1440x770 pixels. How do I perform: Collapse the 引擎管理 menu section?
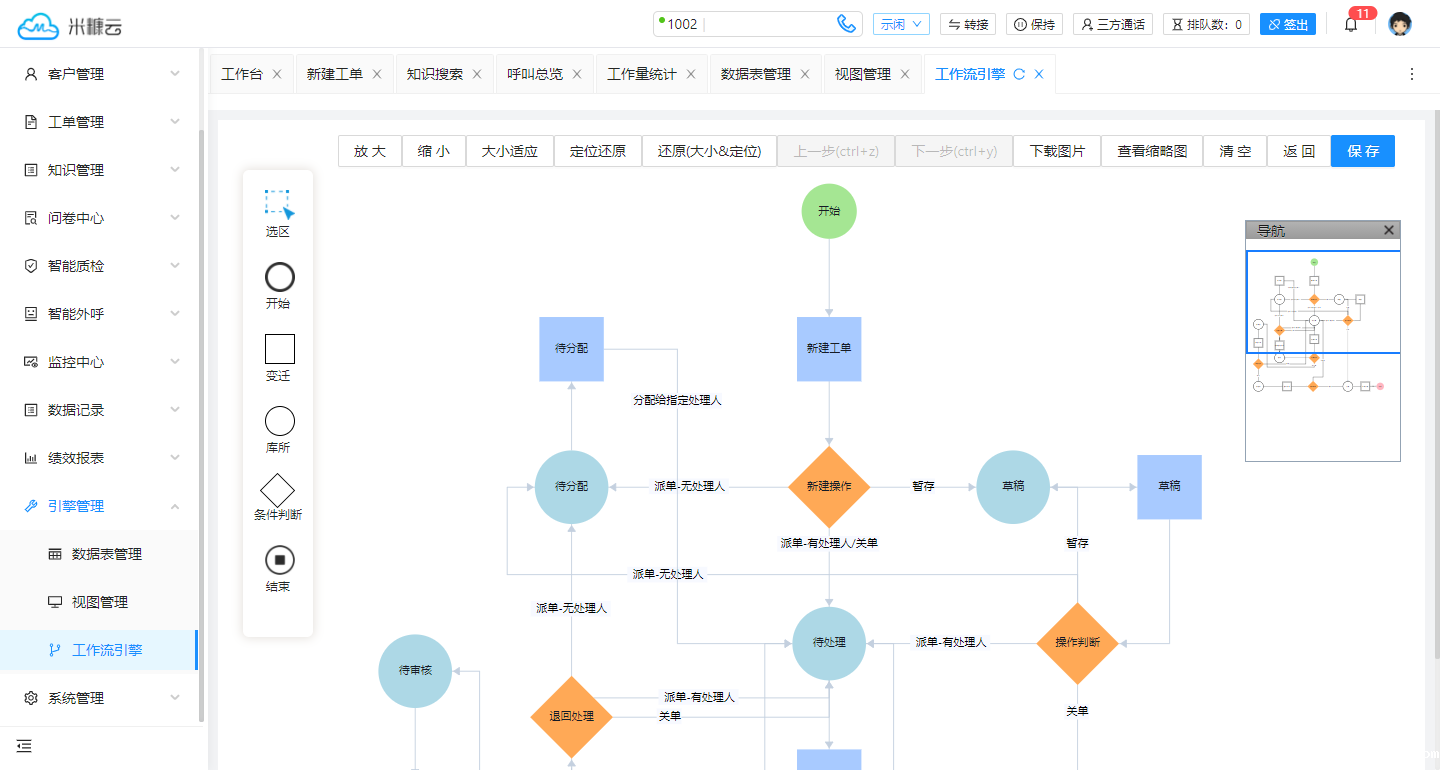[100, 506]
